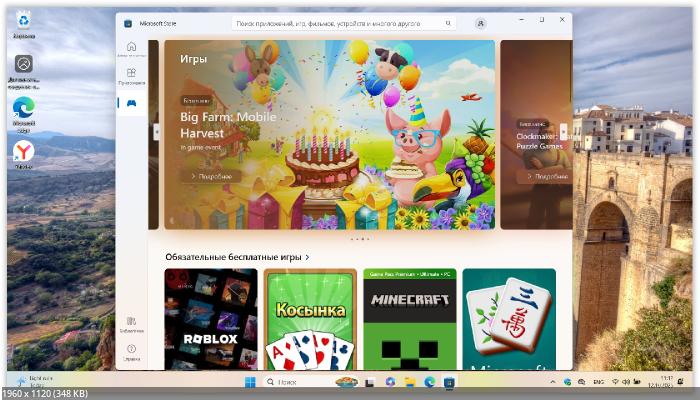Click the Windows Start button

[249, 382]
